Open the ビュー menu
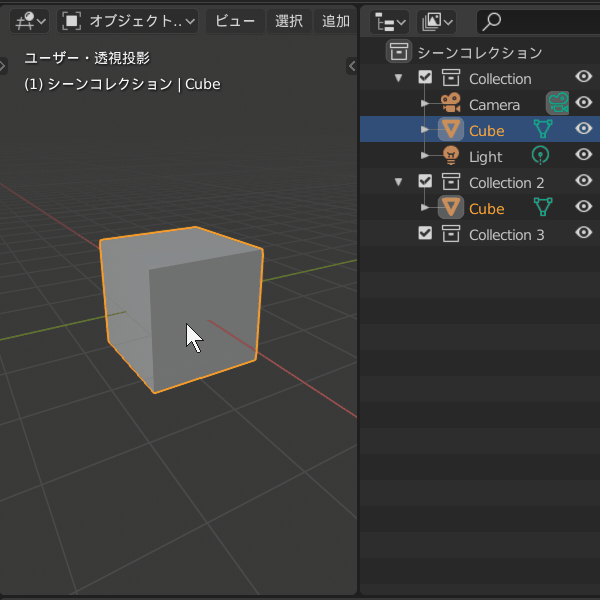Screen dimensions: 600x600 coord(235,21)
